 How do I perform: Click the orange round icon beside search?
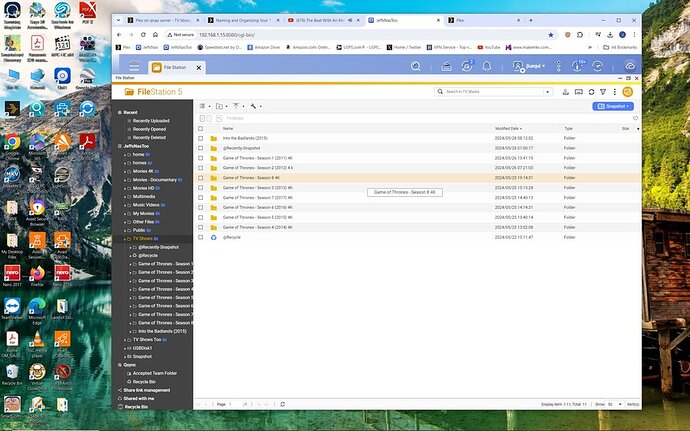point(628,92)
